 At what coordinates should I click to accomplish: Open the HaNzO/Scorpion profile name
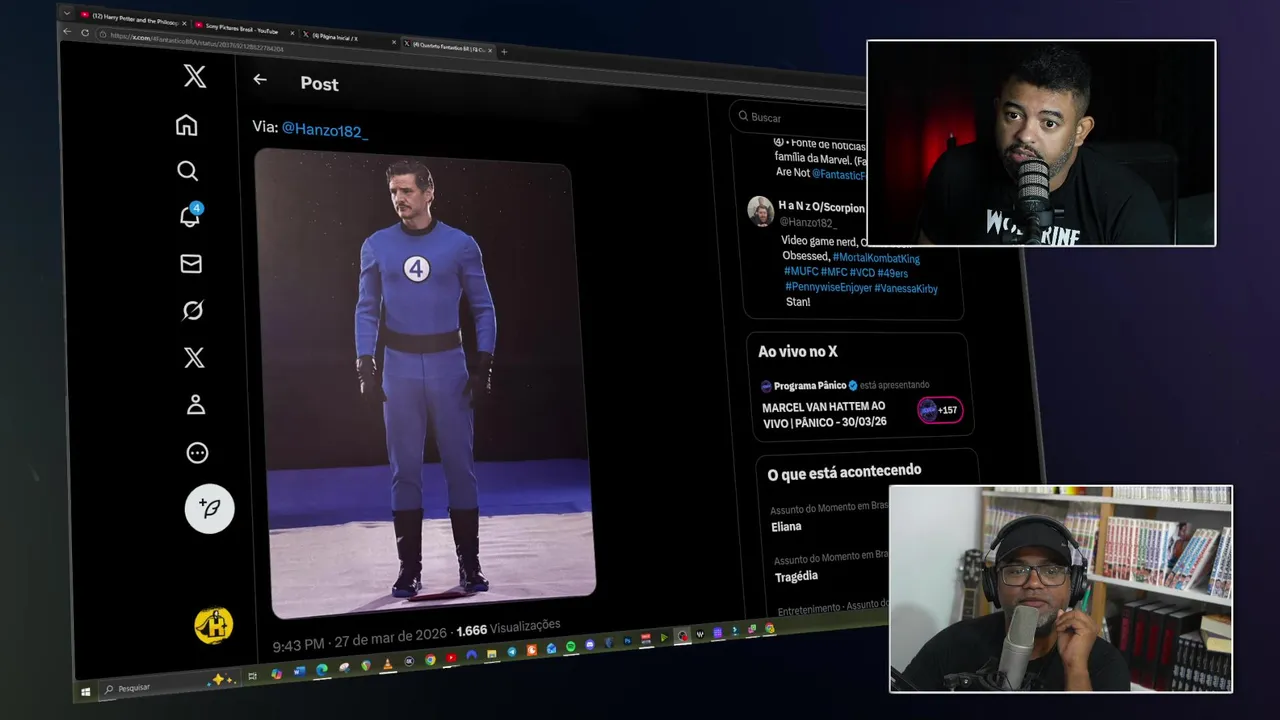click(x=820, y=206)
